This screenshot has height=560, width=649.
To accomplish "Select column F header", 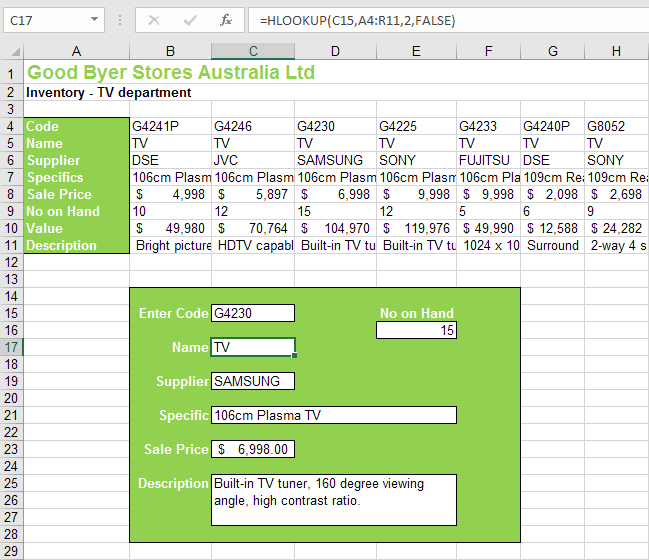I will point(488,51).
